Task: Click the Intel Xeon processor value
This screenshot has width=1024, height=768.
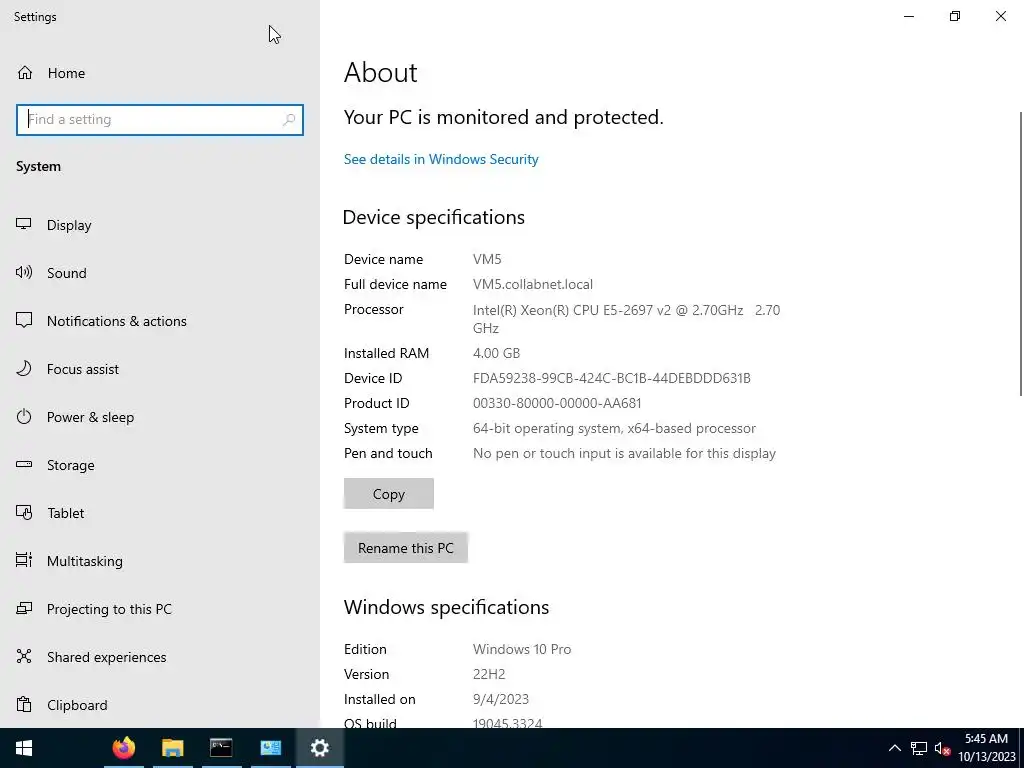Action: click(626, 319)
